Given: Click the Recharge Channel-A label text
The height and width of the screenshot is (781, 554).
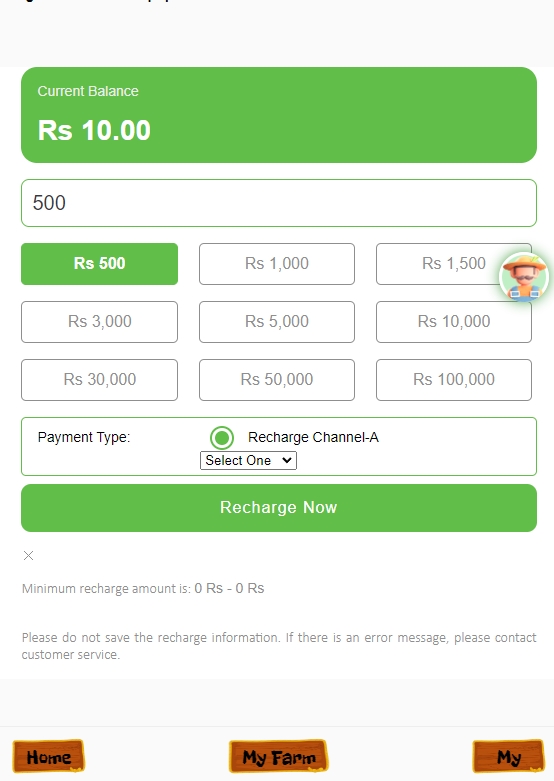Looking at the screenshot, I should 313,437.
